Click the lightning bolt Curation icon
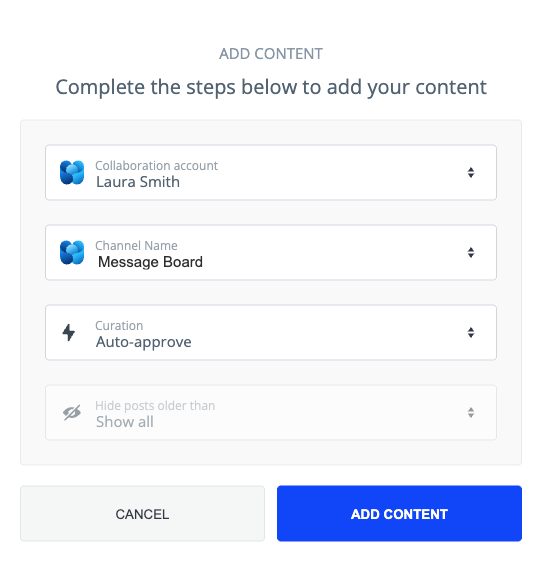Screen dimensions: 541x561 point(69,332)
